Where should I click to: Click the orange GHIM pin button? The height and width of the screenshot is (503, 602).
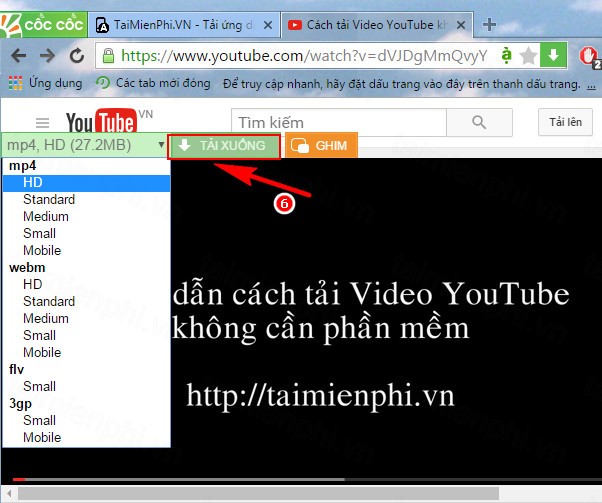(321, 146)
